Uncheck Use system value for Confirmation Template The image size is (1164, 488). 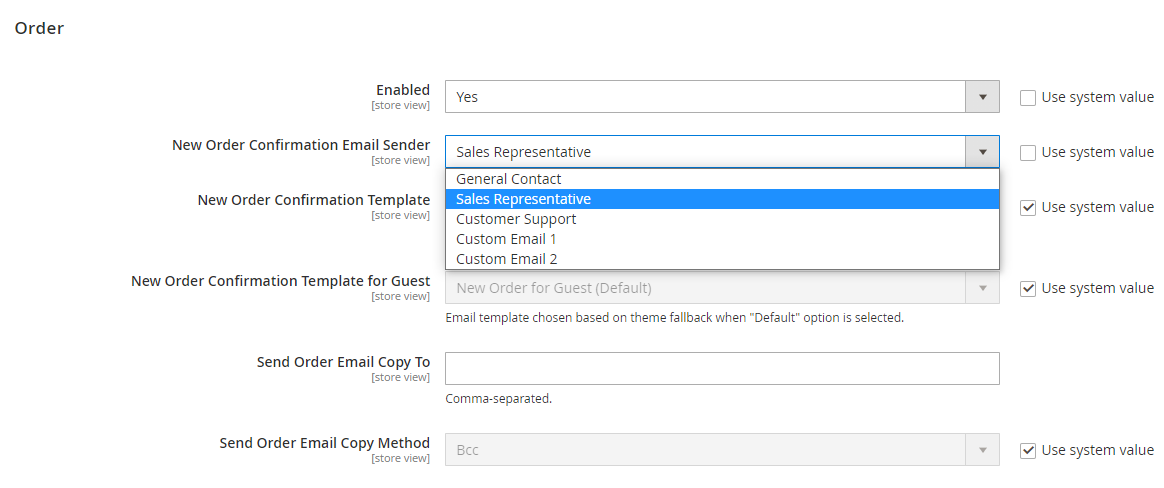tap(1028, 208)
